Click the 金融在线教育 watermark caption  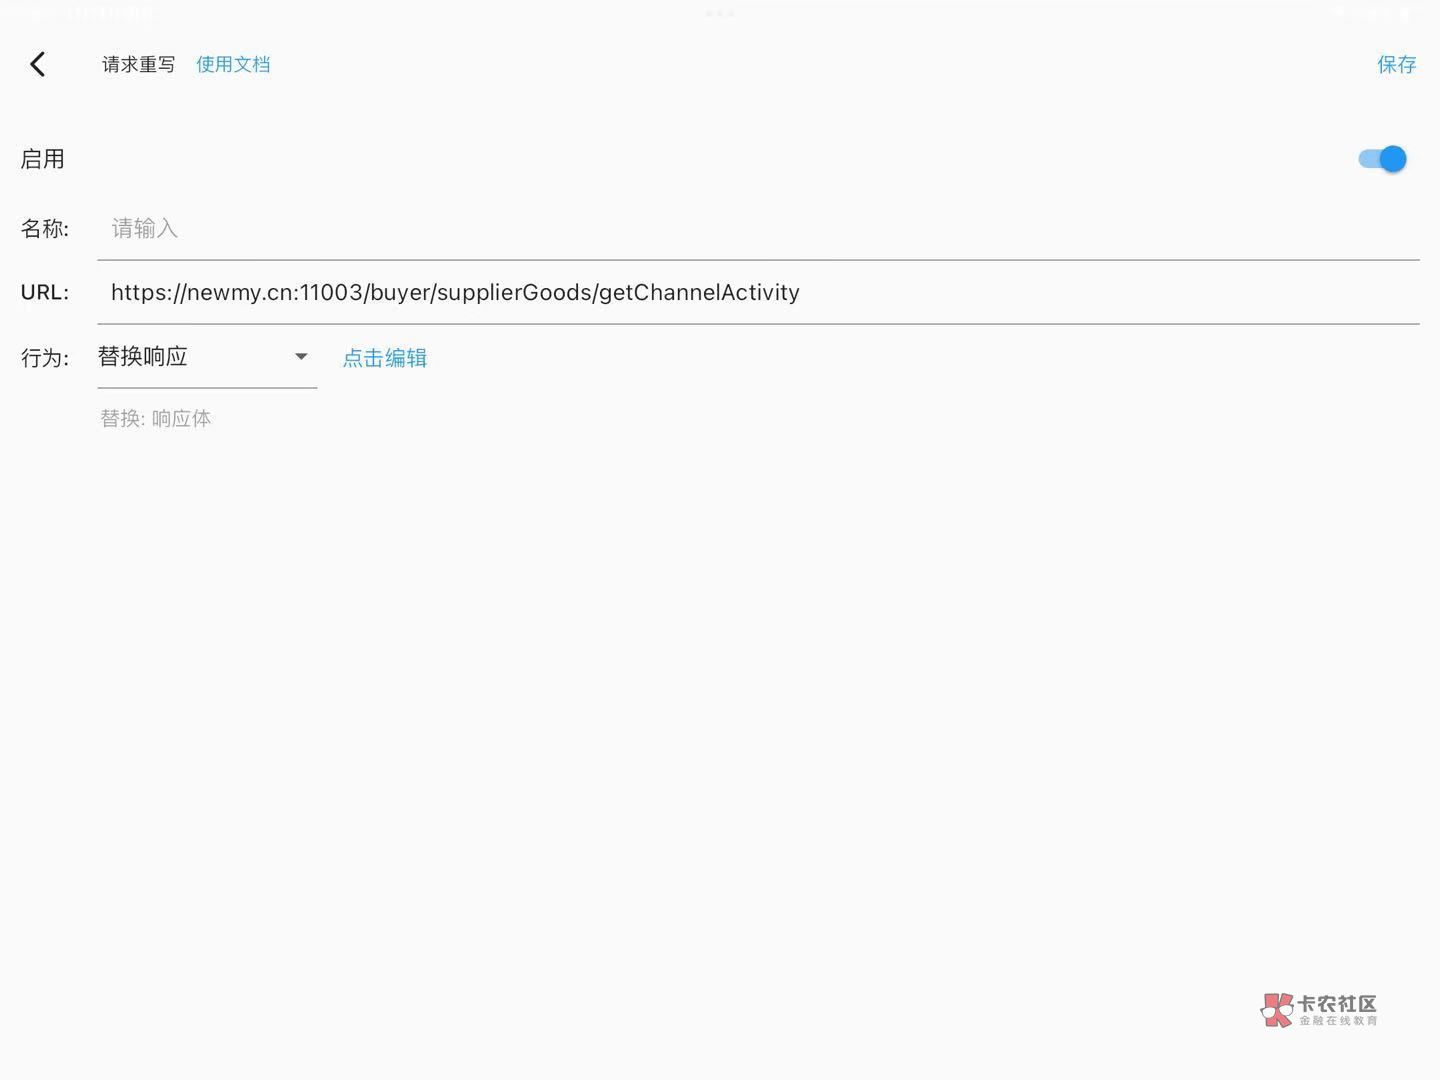[x=1338, y=1021]
